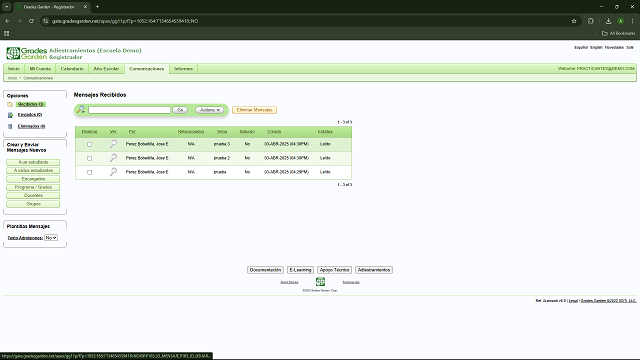Open the Chrome three-dot menu
Image resolution: width=640 pixels, height=360 pixels.
[633, 21]
